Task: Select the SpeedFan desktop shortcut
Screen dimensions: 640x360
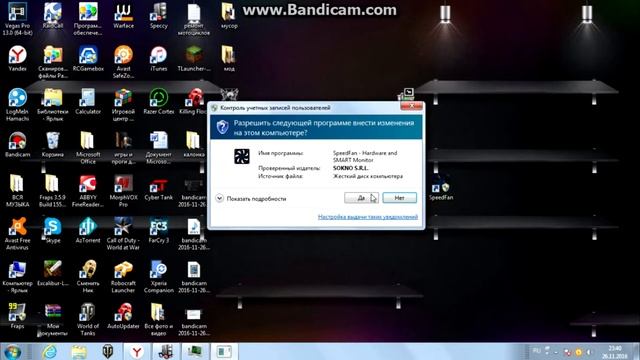Action: pos(441,189)
